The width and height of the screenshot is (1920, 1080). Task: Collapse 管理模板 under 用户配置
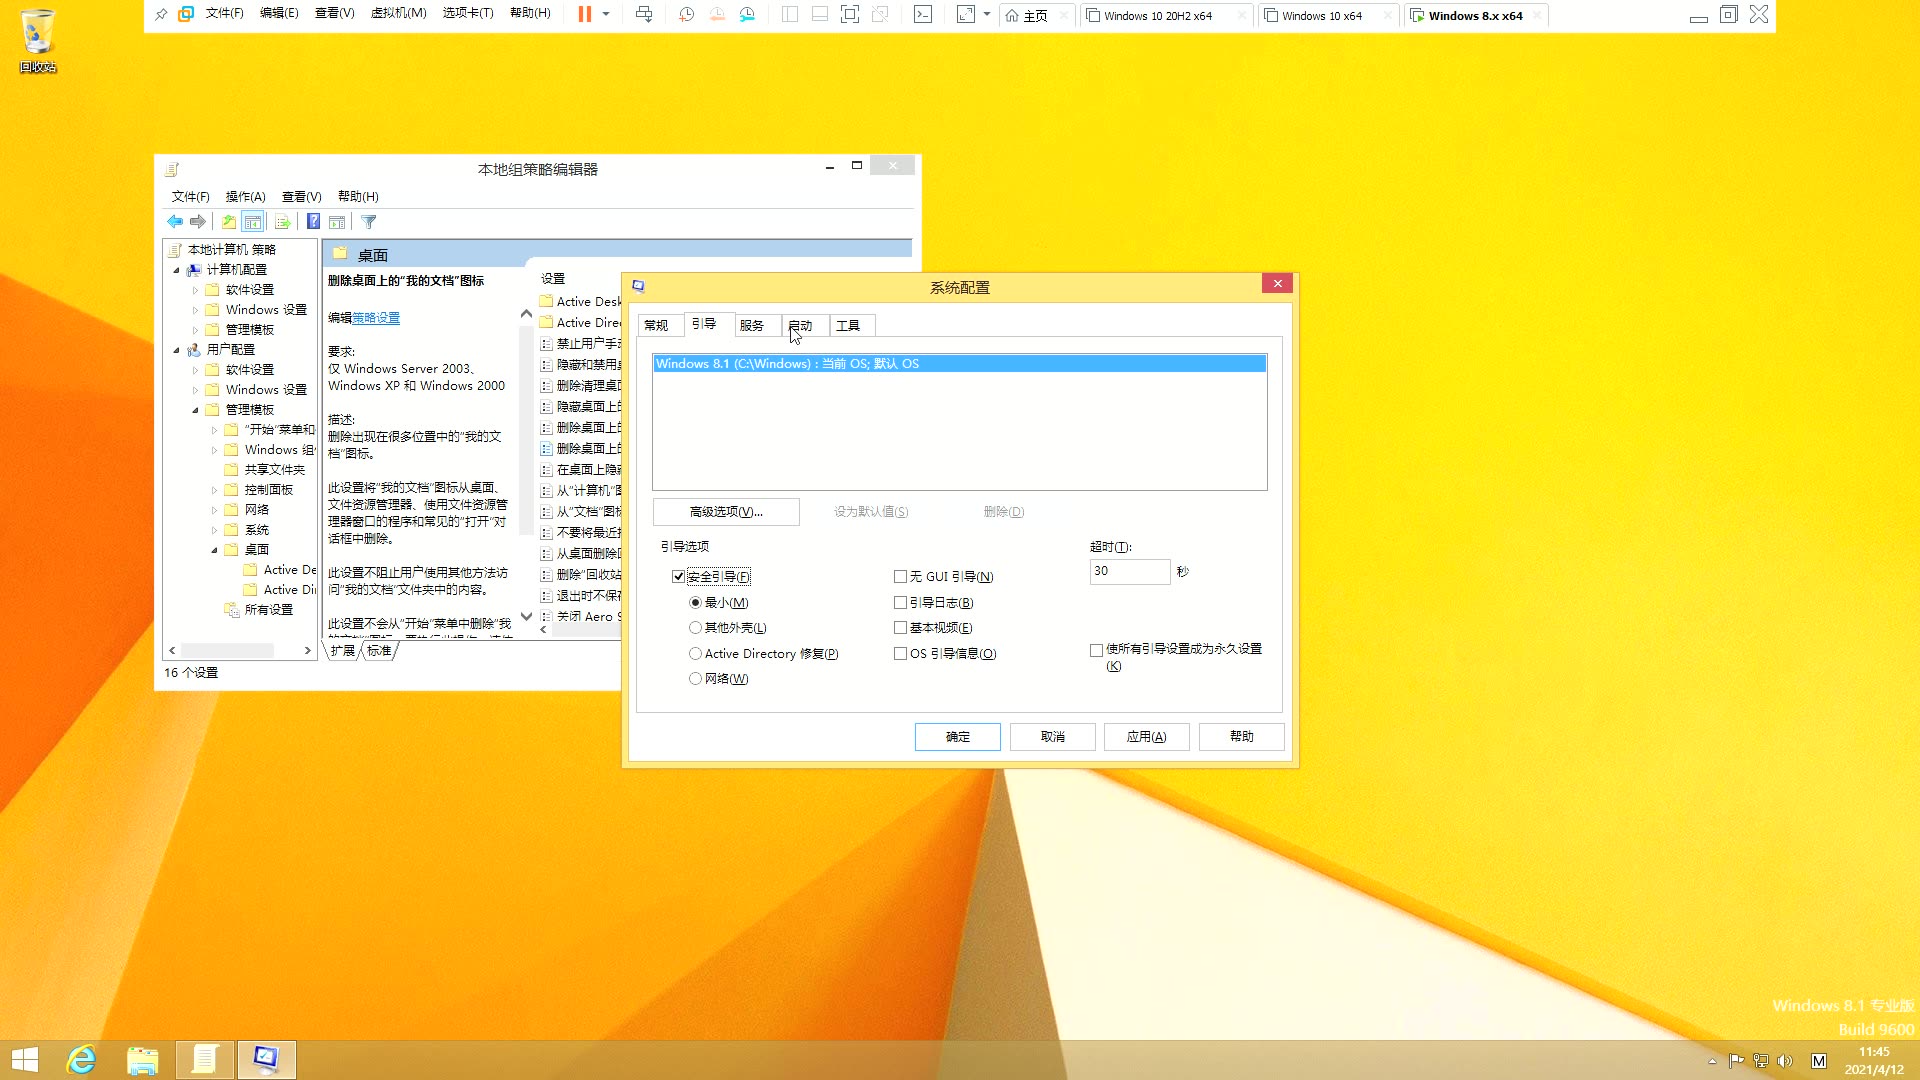click(x=195, y=410)
